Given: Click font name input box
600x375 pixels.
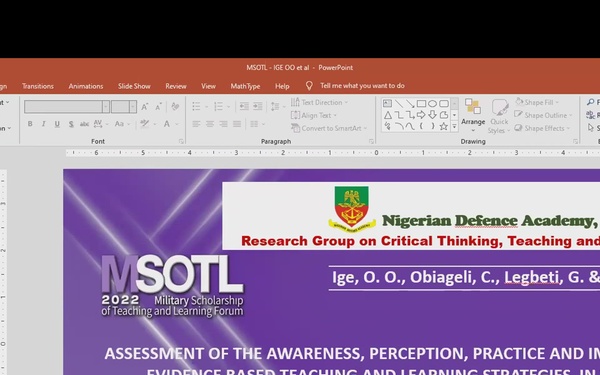Looking at the screenshot, I should coord(63,107).
